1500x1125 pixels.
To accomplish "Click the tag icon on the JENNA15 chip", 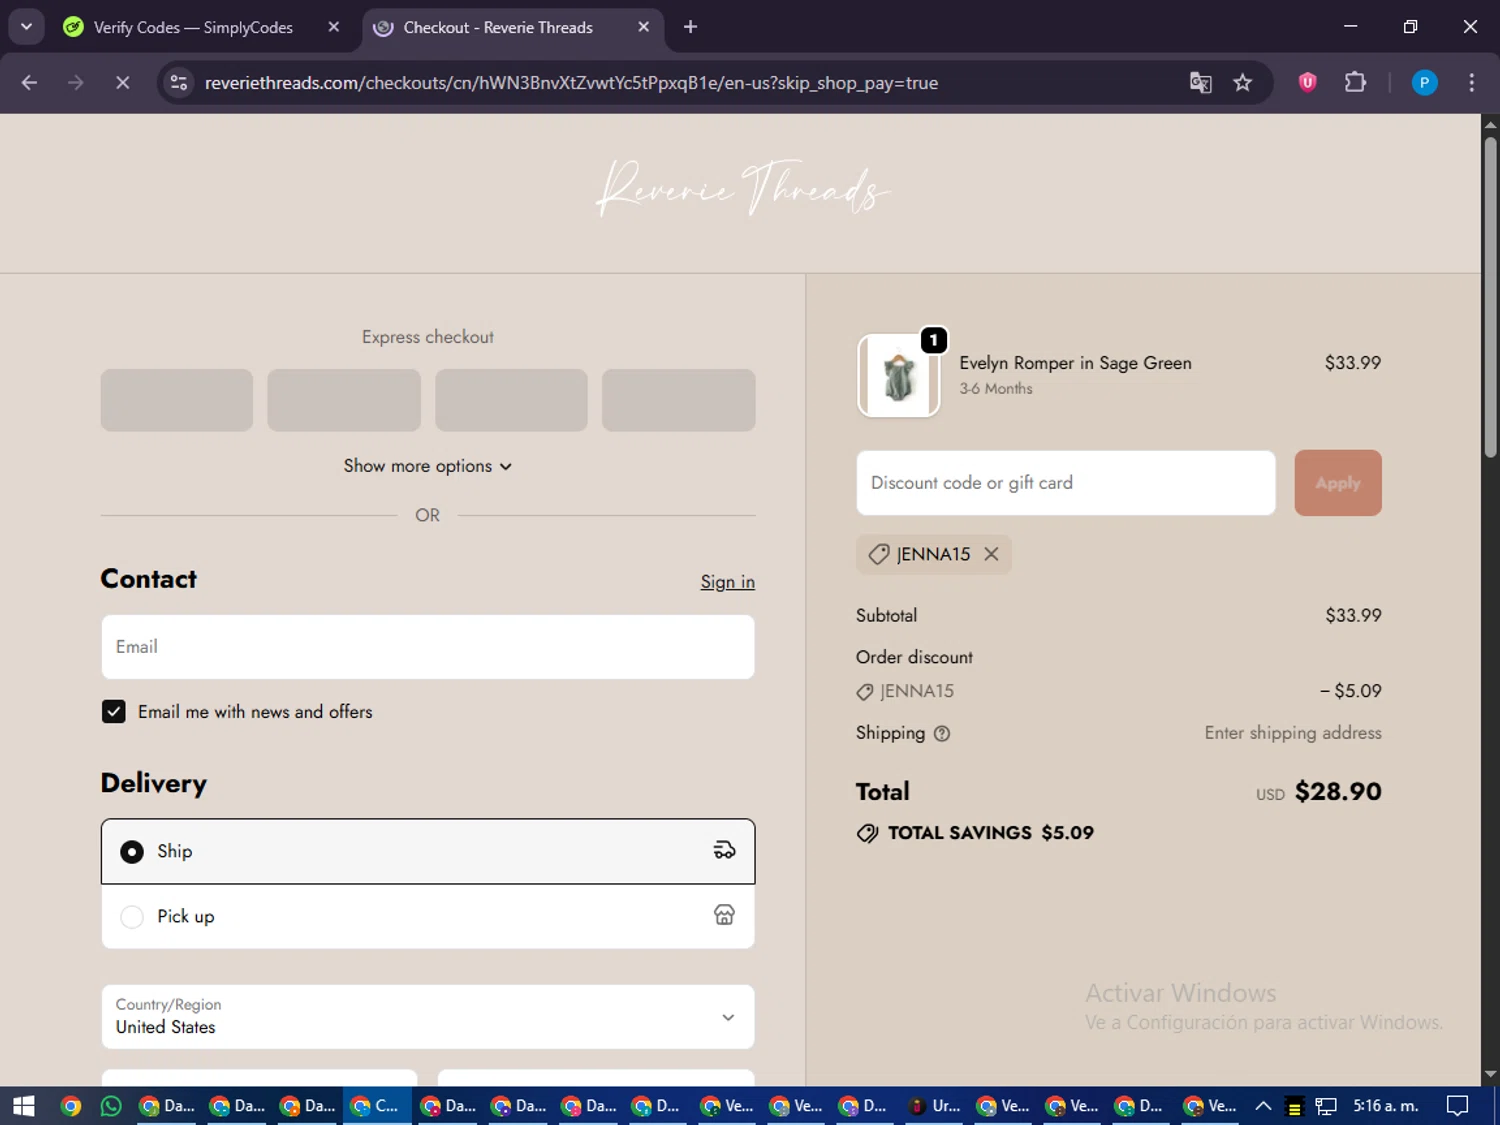I will [x=878, y=554].
